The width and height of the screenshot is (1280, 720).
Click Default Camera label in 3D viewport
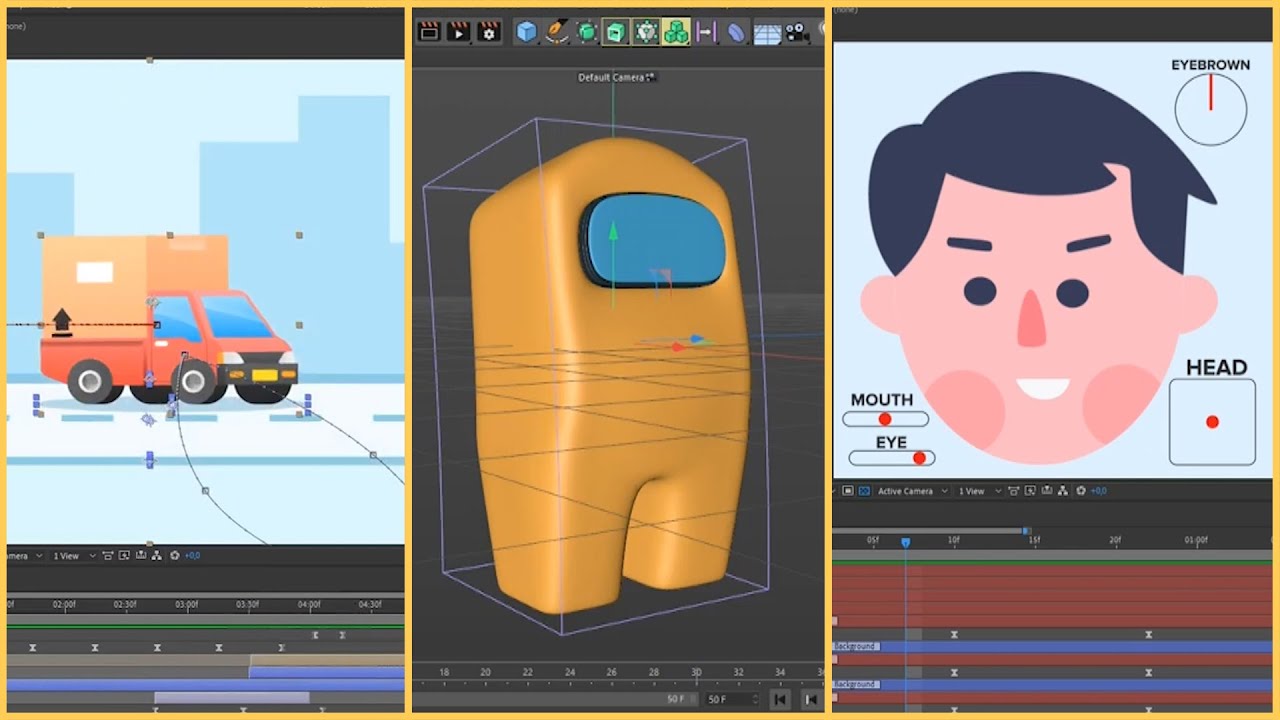click(611, 77)
